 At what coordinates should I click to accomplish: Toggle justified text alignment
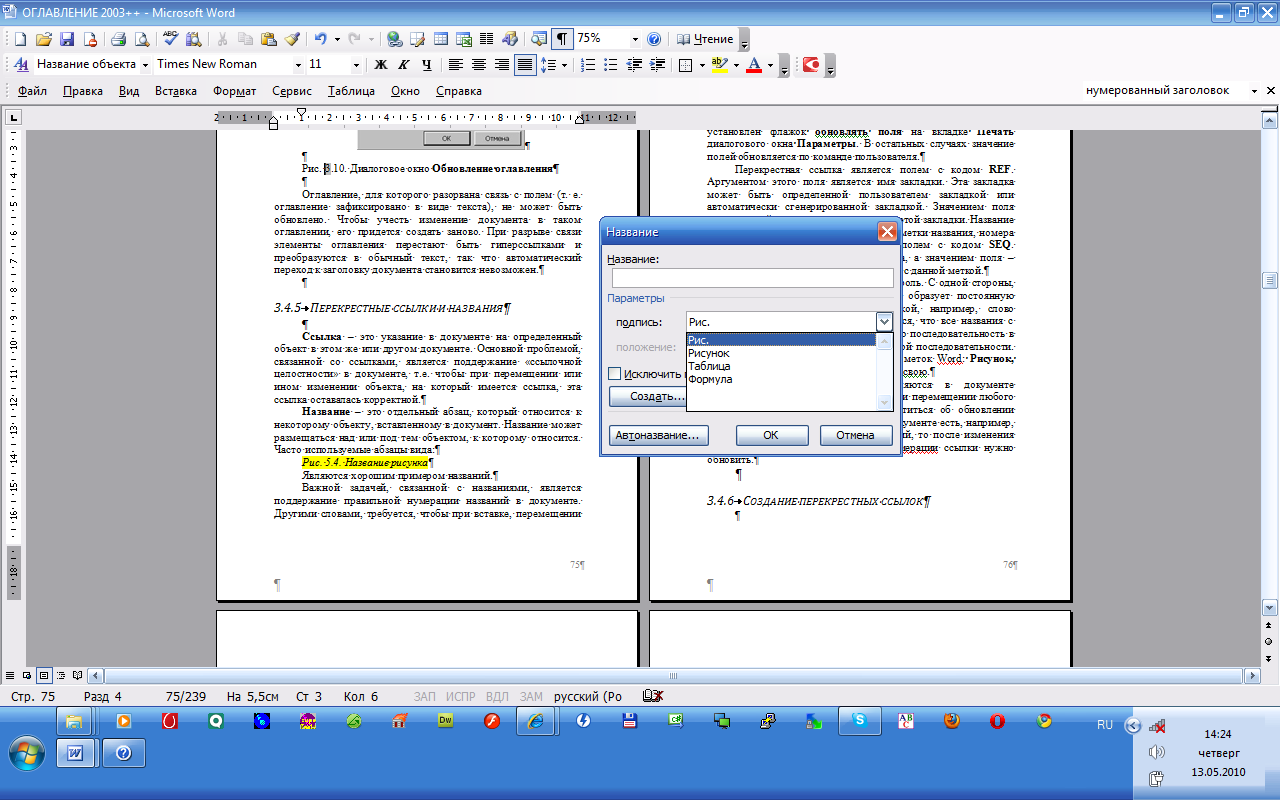click(x=524, y=64)
